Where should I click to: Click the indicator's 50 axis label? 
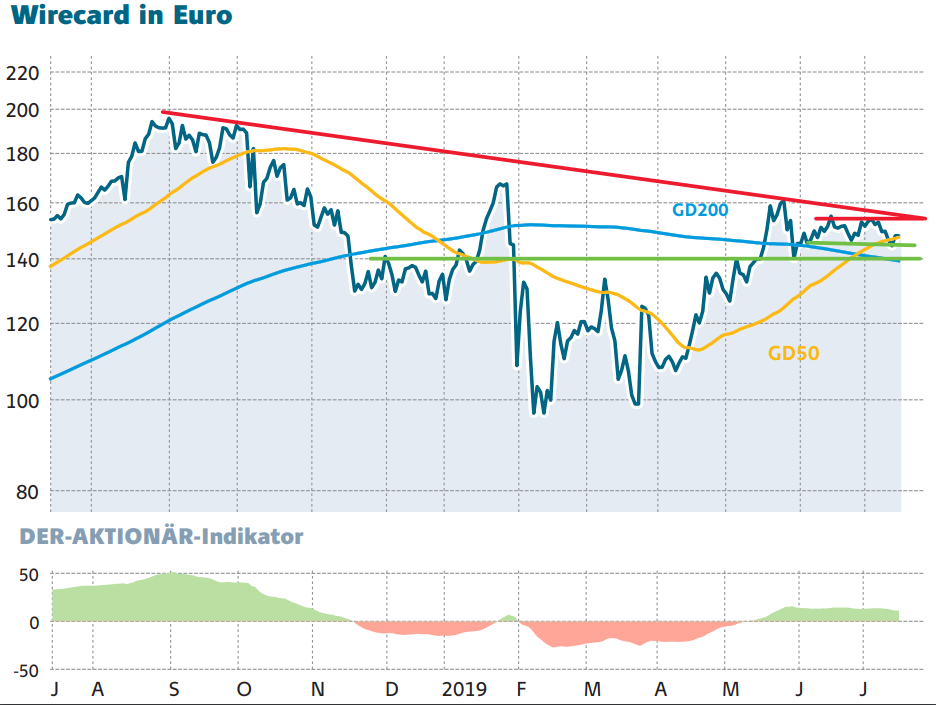29,575
